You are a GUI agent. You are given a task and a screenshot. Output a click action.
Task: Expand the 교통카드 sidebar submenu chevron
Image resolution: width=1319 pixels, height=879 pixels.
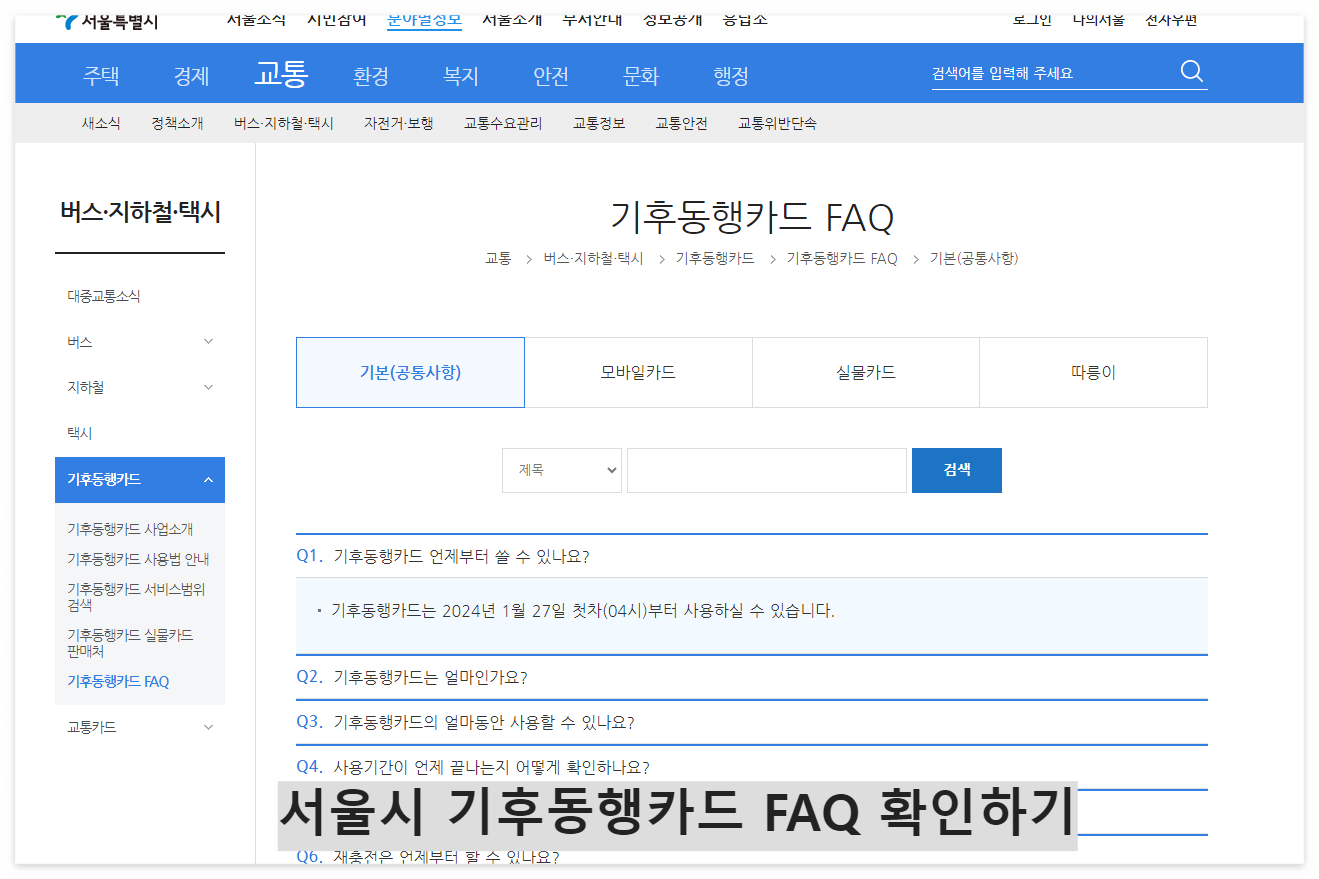(208, 727)
